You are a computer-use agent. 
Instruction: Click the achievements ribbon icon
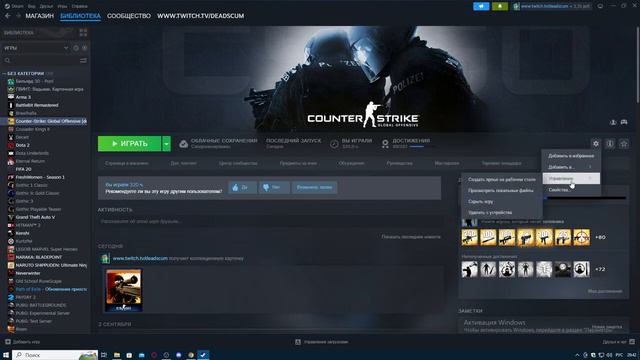pyautogui.click(x=385, y=144)
